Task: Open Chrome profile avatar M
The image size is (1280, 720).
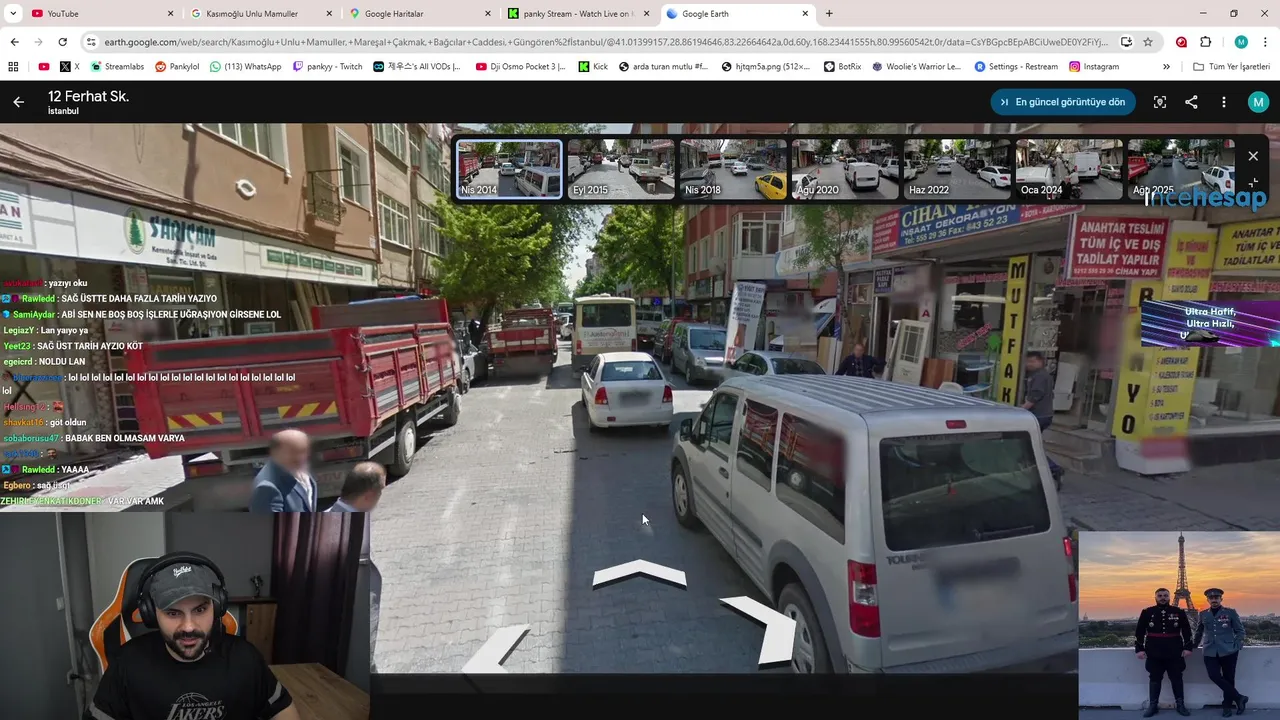Action: (1241, 42)
